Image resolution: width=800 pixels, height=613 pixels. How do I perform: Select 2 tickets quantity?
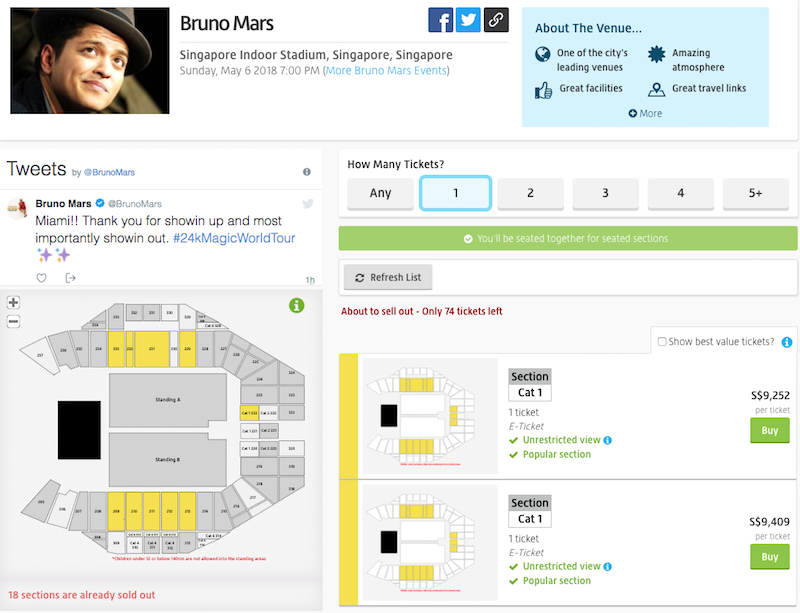[530, 193]
